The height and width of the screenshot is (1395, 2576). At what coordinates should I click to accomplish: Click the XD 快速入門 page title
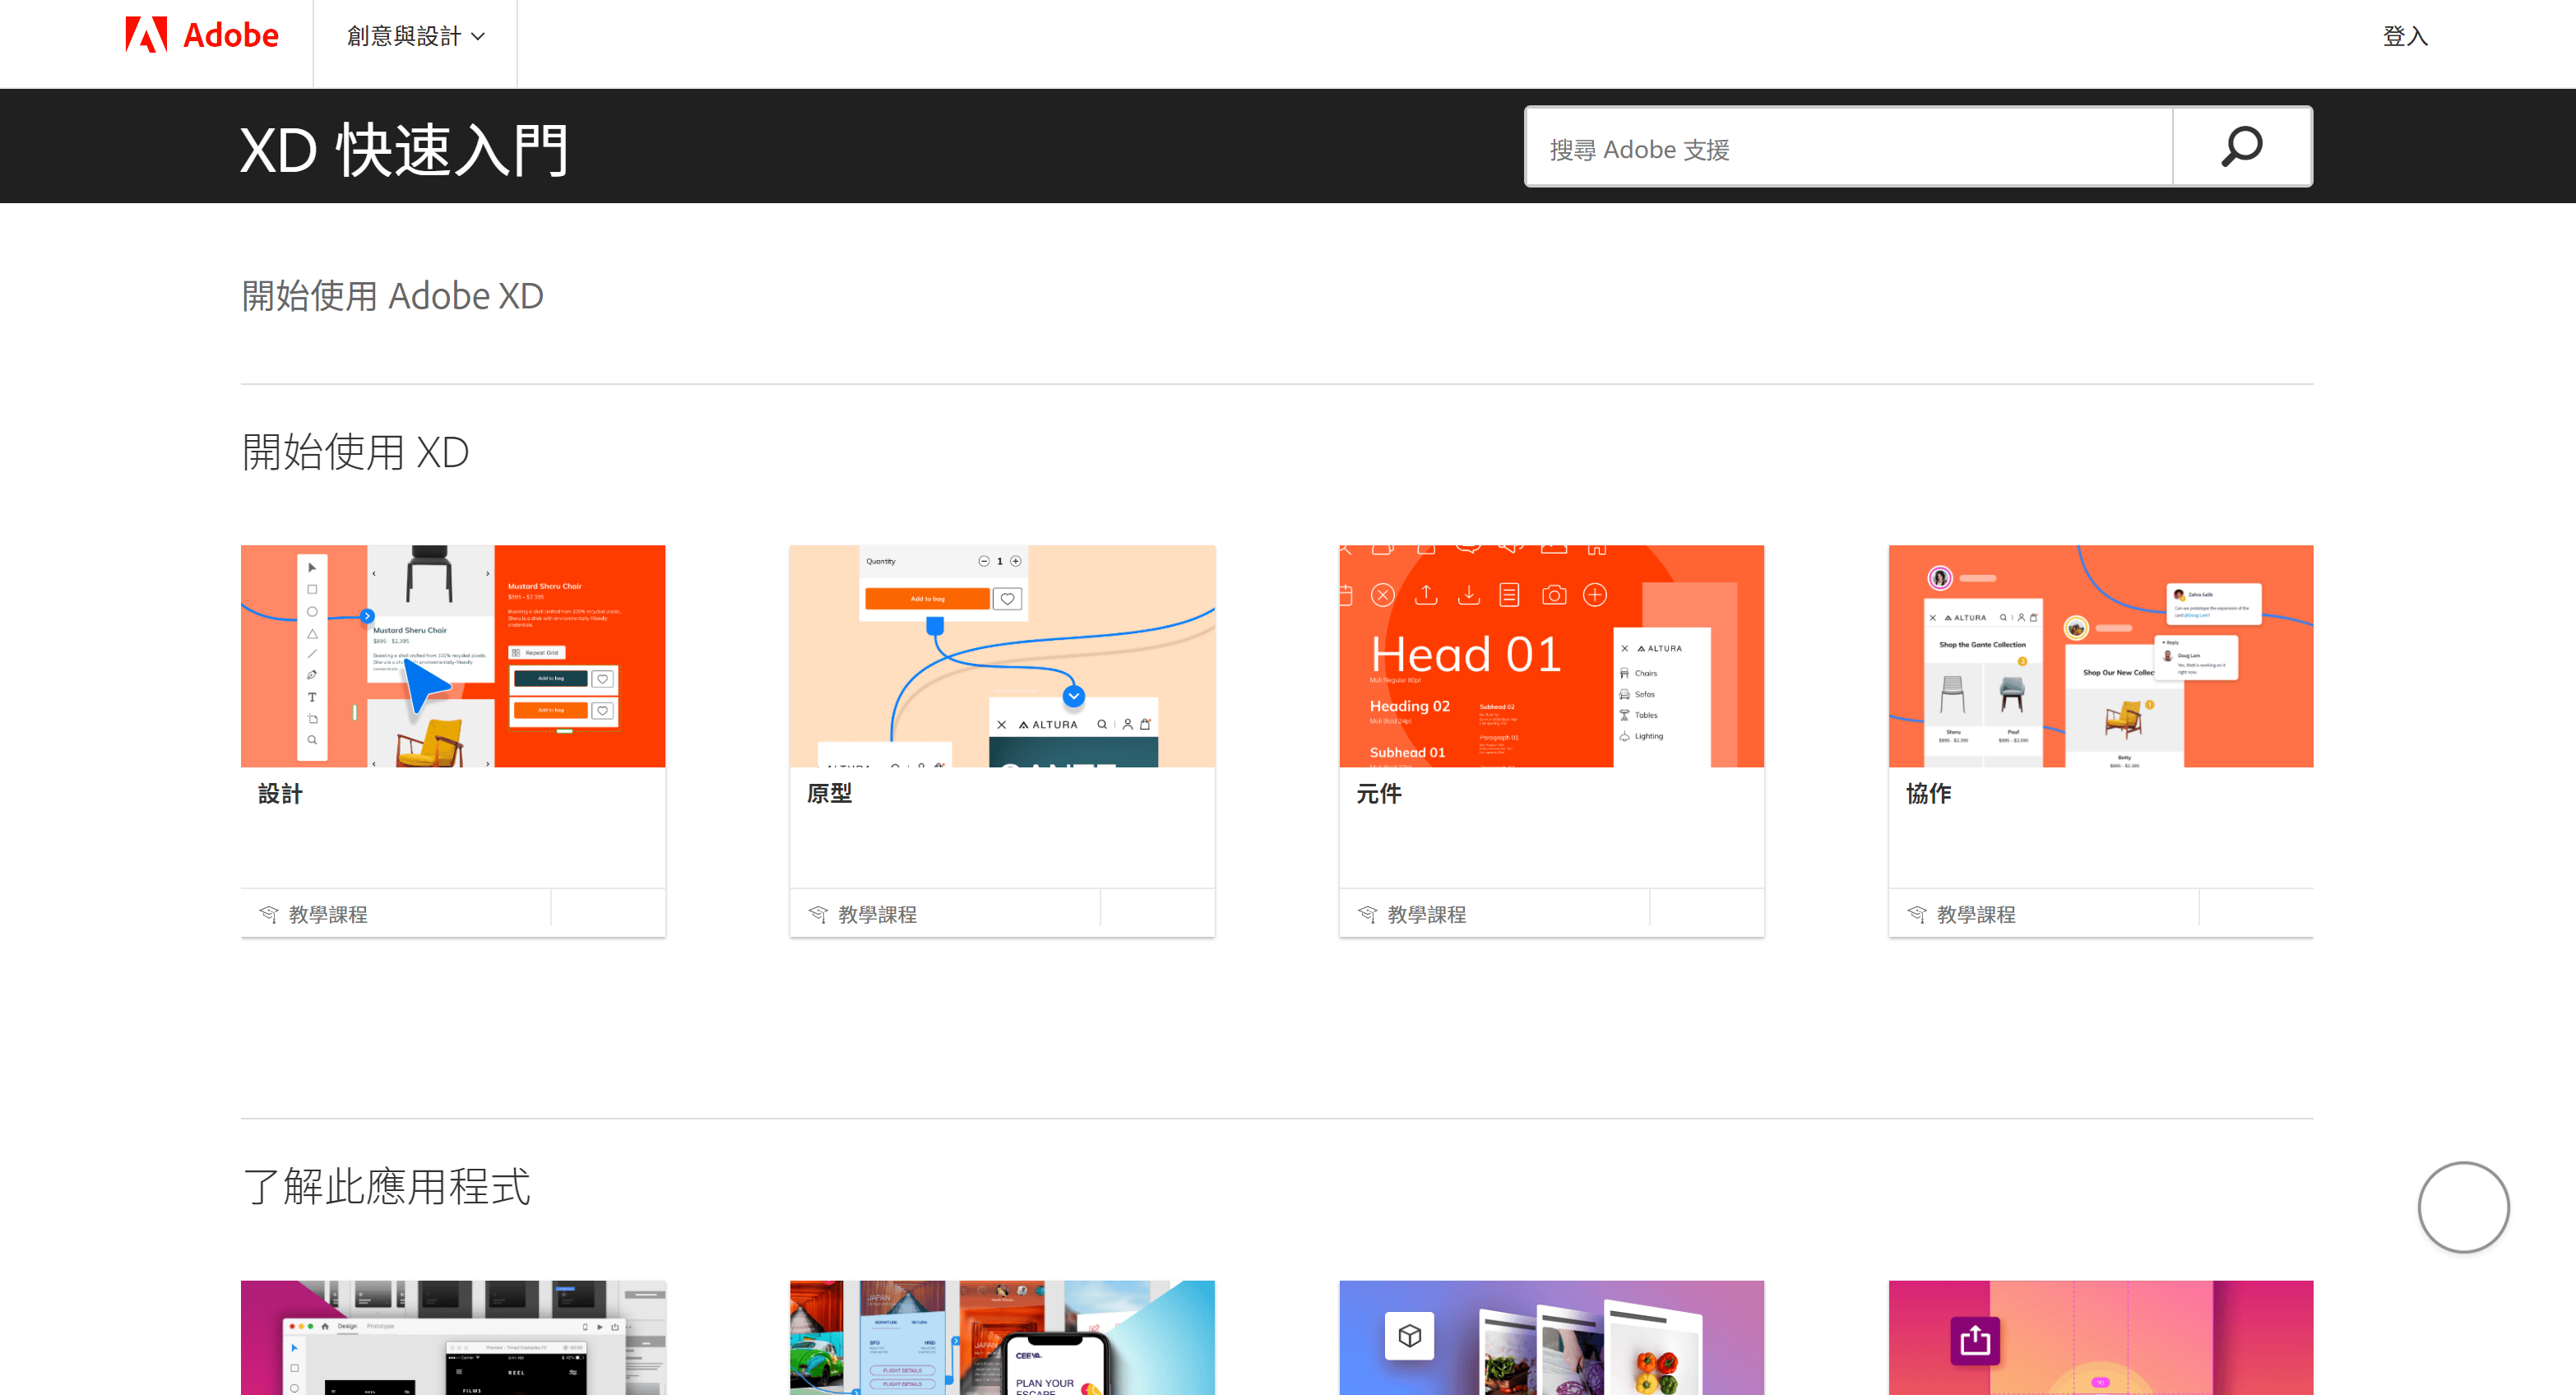coord(405,150)
